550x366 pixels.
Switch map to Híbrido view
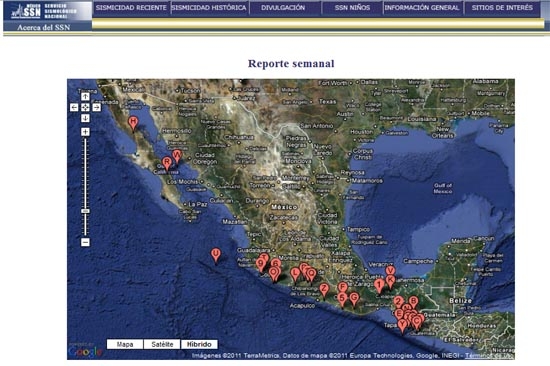[x=199, y=344]
